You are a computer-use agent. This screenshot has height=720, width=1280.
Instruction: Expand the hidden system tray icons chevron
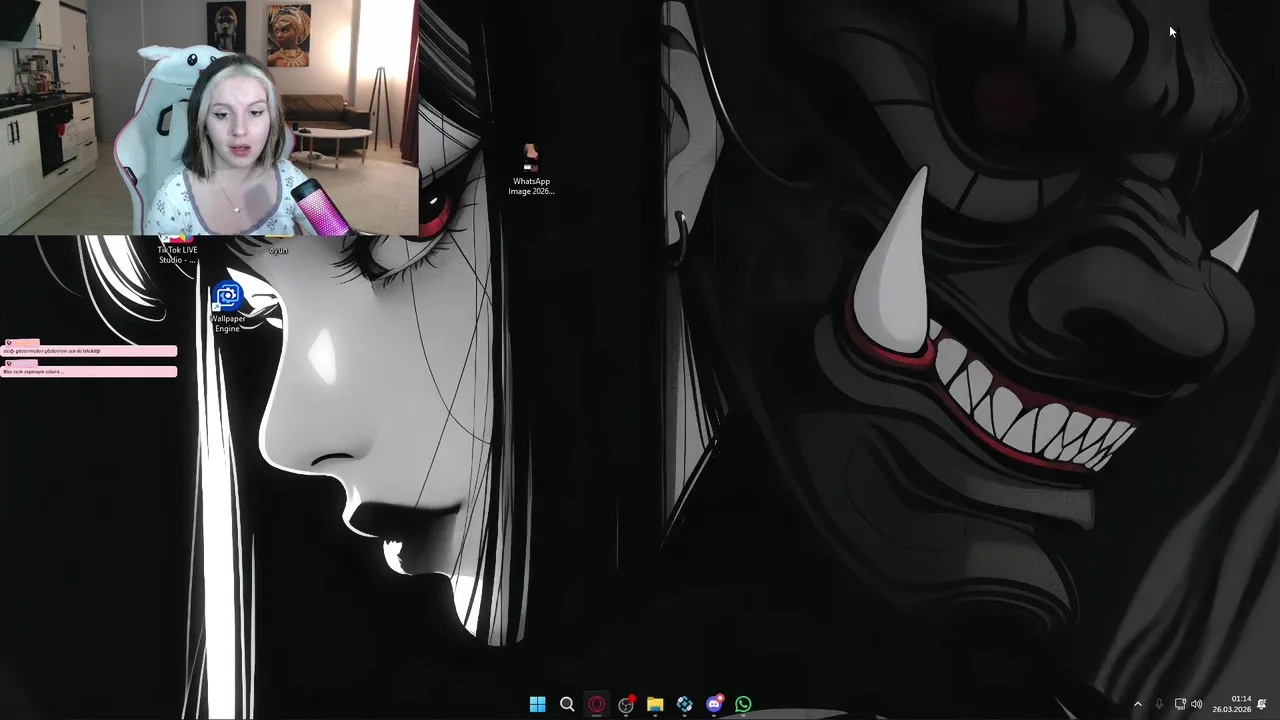tap(1137, 704)
